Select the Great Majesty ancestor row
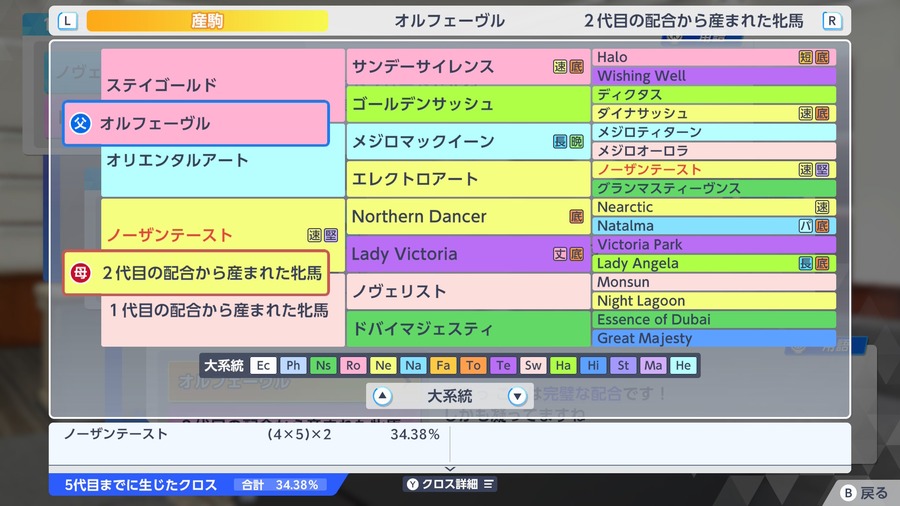 [714, 338]
